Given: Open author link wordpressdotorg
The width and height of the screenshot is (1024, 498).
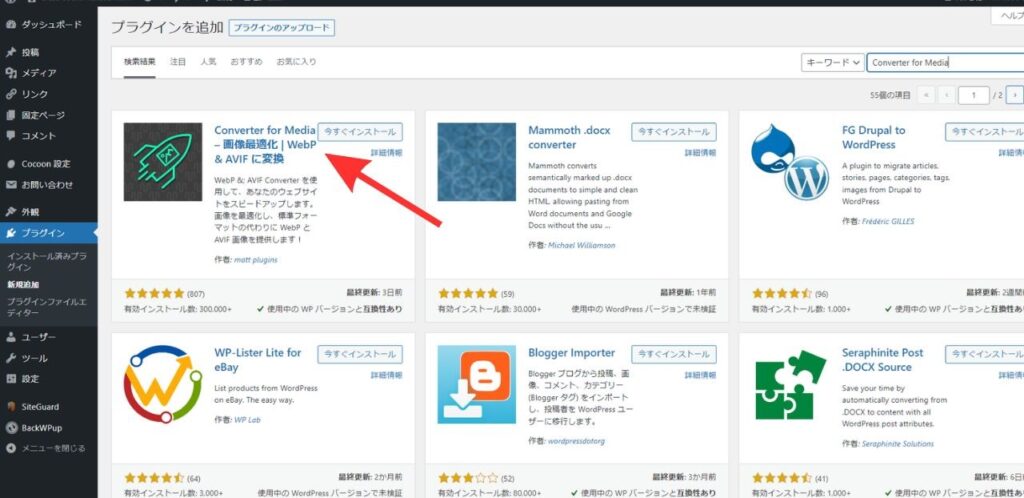Looking at the screenshot, I should 576,441.
